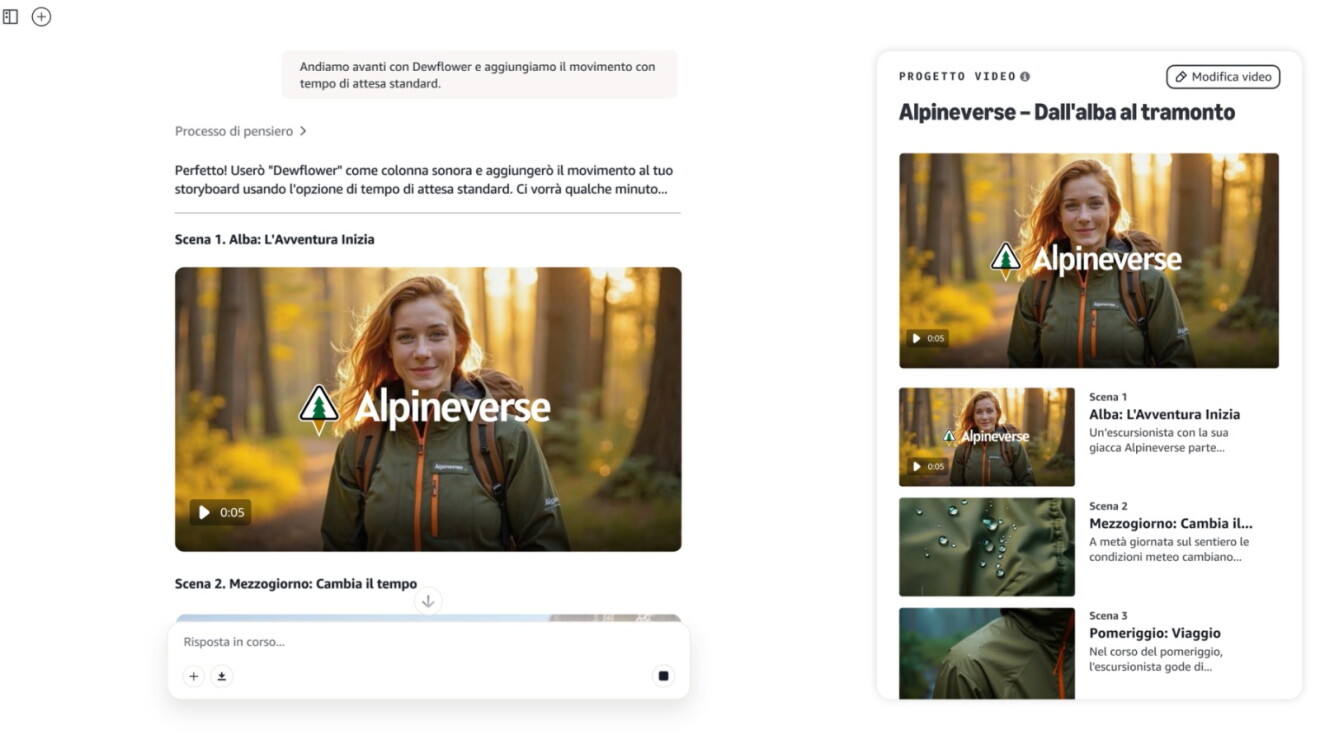Click the scroll-to-bottom arrow button
This screenshot has width=1320, height=735.
point(428,601)
